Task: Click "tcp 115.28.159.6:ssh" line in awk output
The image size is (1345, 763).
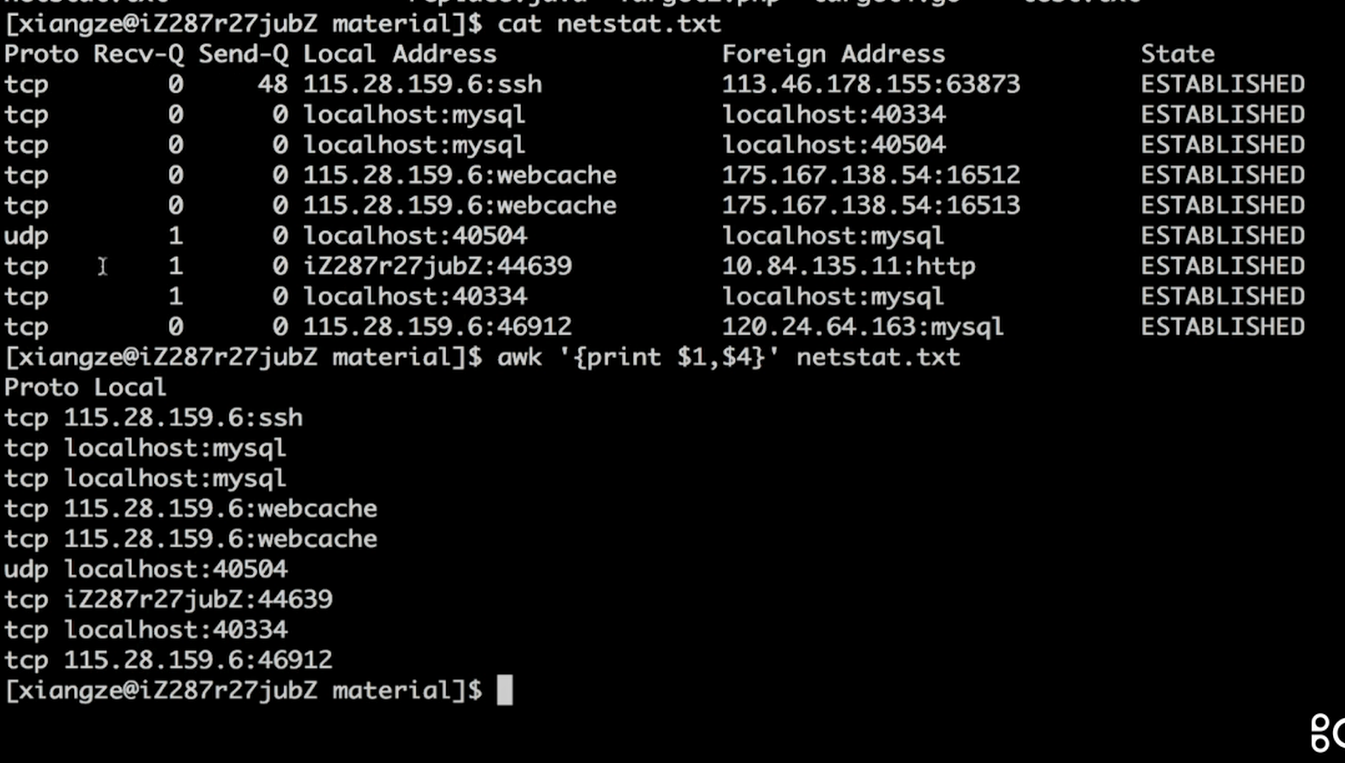Action: [153, 417]
